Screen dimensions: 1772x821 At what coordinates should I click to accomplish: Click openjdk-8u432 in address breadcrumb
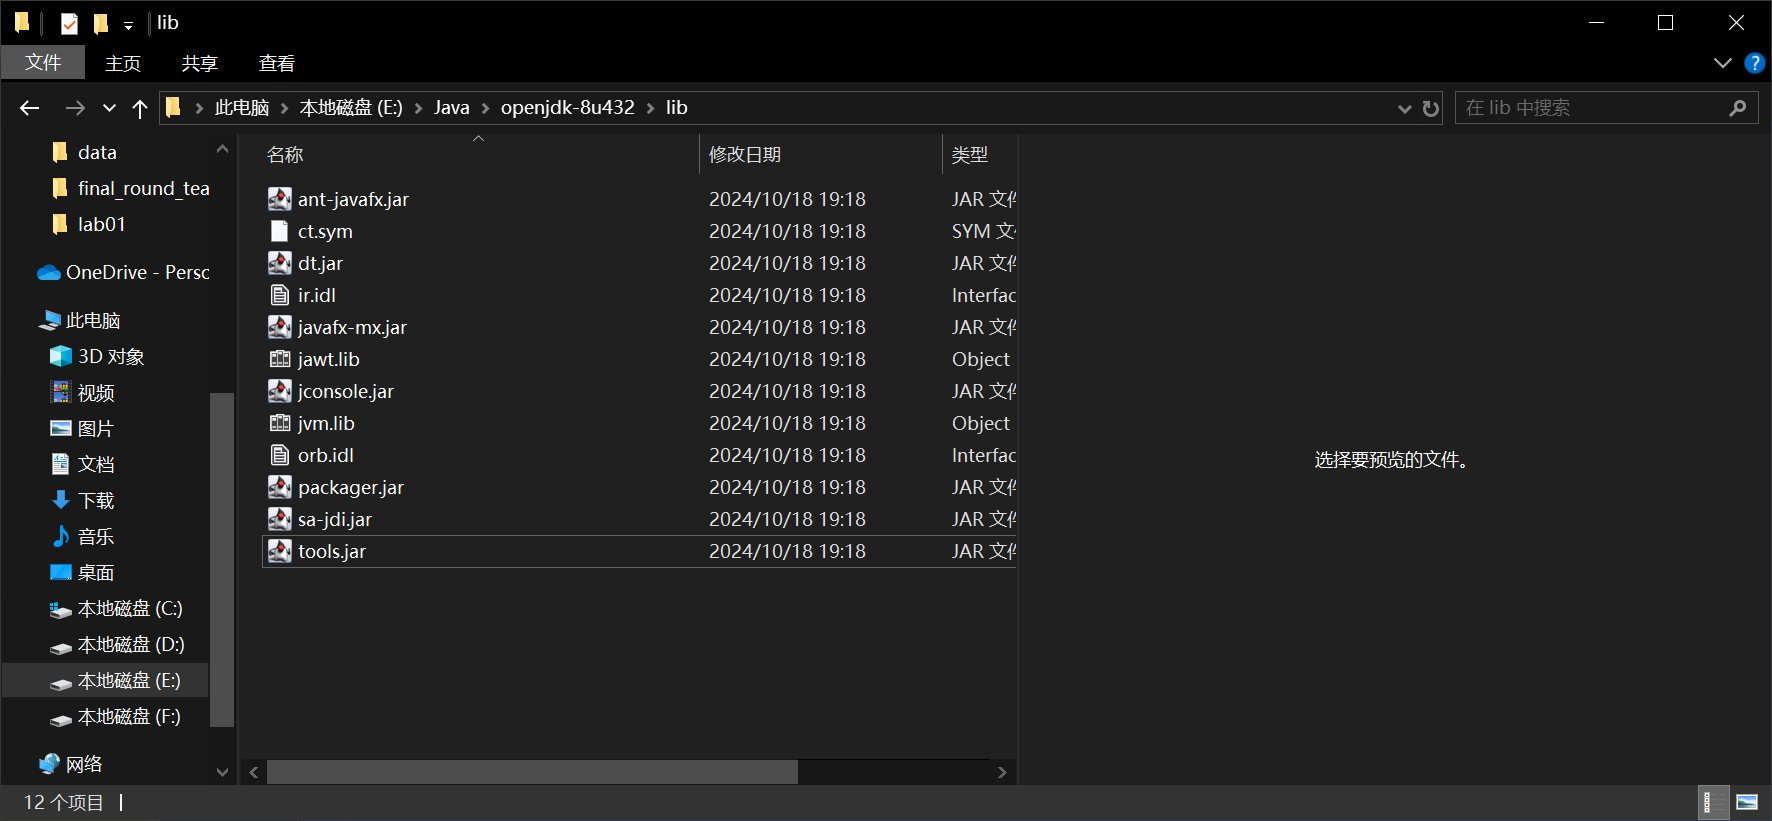568,108
